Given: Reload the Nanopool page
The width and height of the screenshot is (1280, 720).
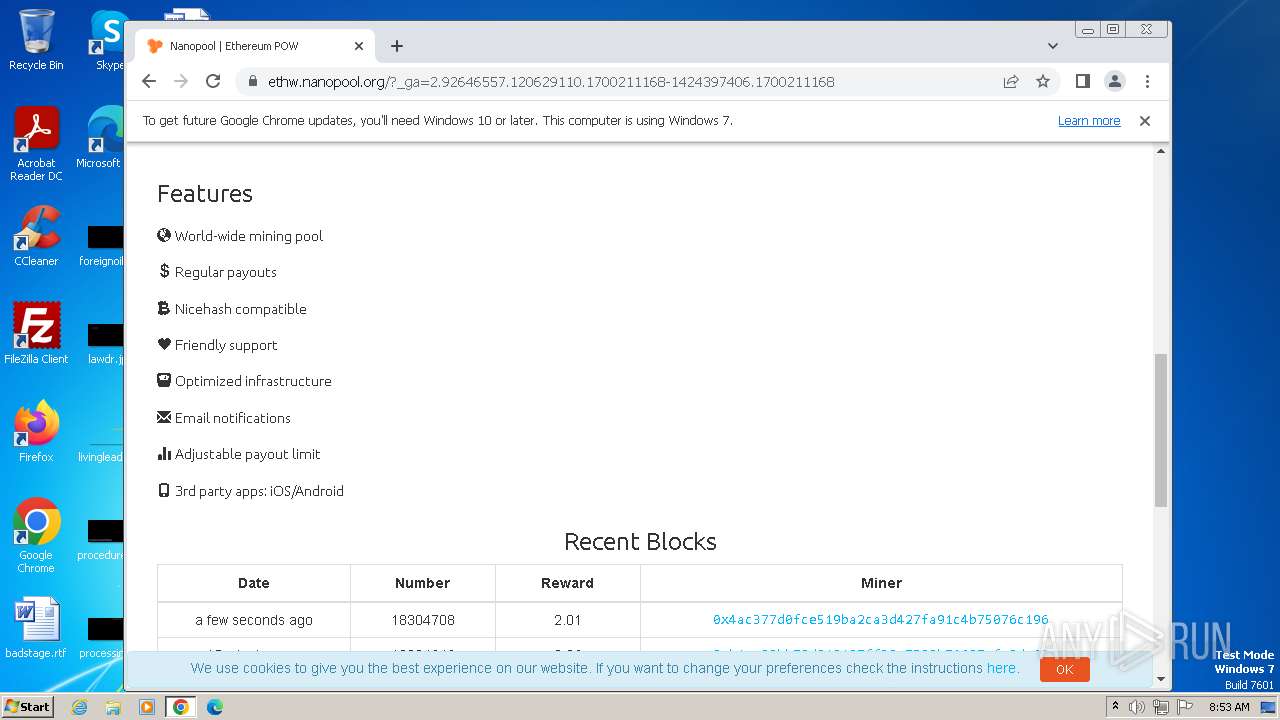Looking at the screenshot, I should [213, 81].
